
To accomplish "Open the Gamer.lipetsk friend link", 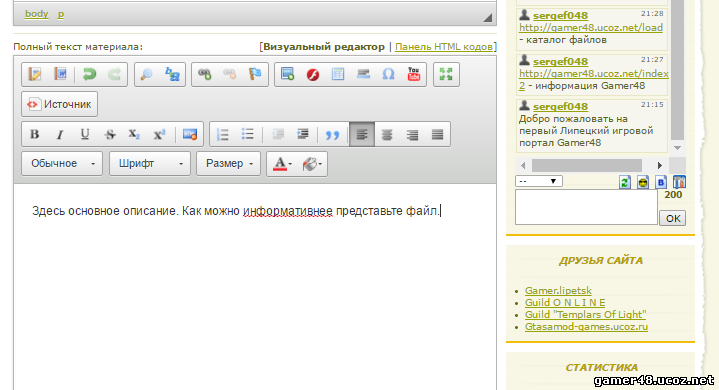I will (558, 291).
